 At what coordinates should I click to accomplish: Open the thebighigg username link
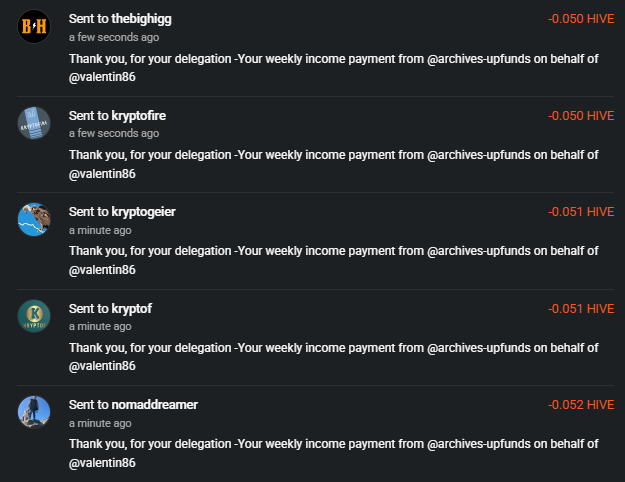click(142, 19)
